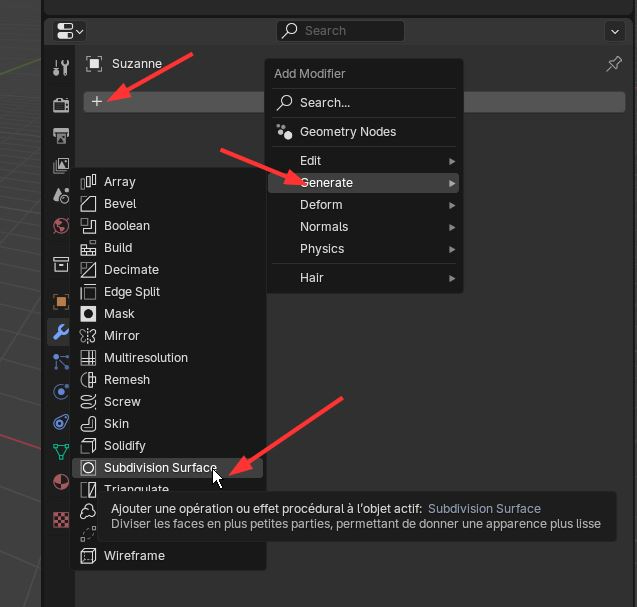
Task: Click the Suzanne object icon
Action: click(94, 64)
